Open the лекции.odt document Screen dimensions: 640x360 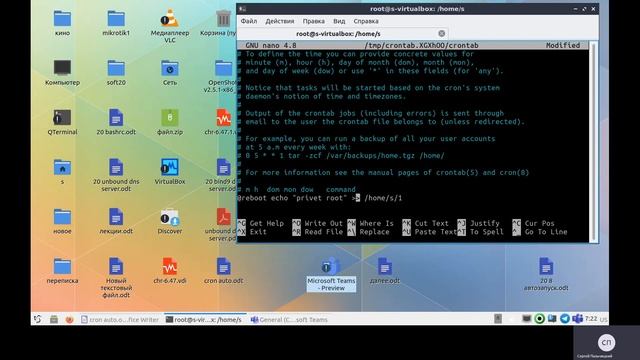[x=116, y=217]
